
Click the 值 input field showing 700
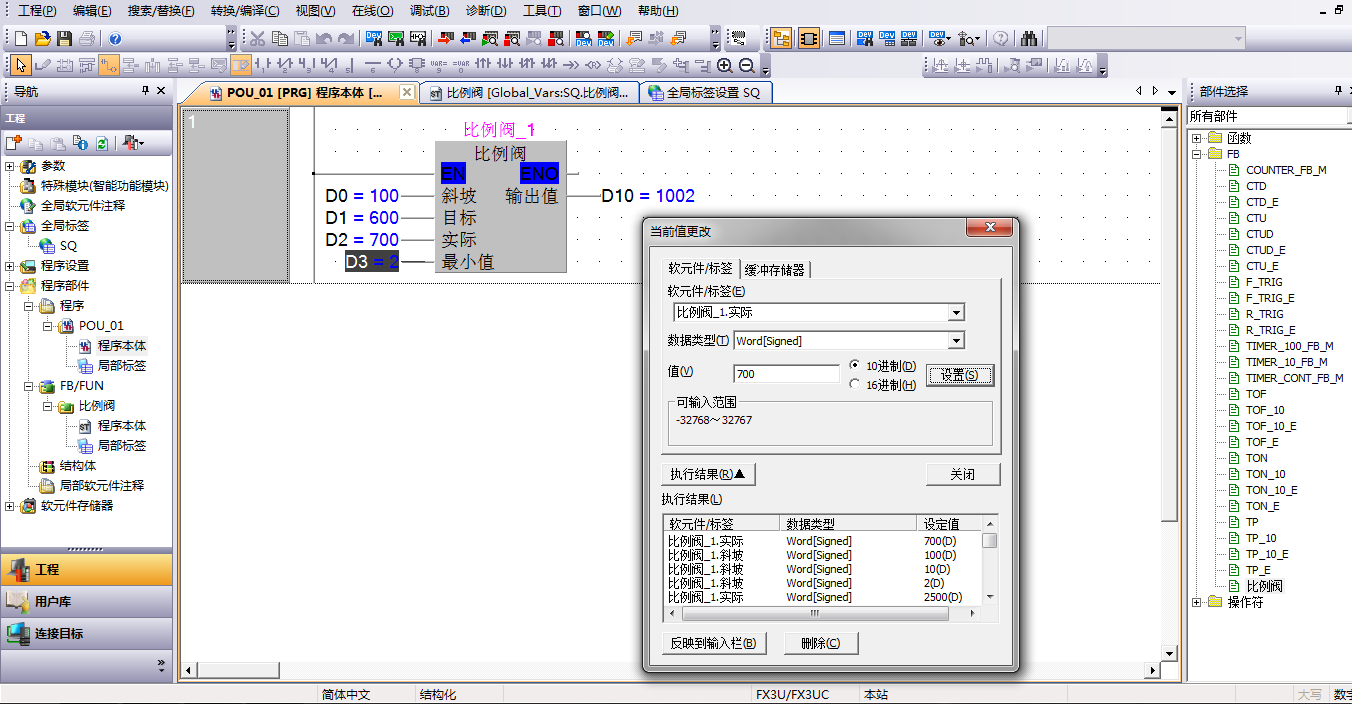(786, 374)
